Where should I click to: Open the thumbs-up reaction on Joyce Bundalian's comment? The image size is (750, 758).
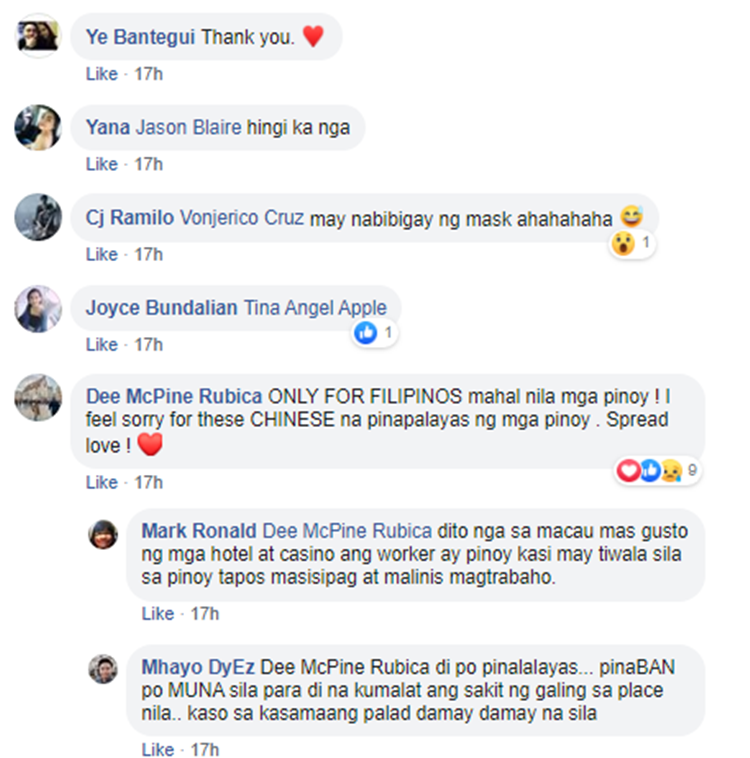[x=375, y=333]
